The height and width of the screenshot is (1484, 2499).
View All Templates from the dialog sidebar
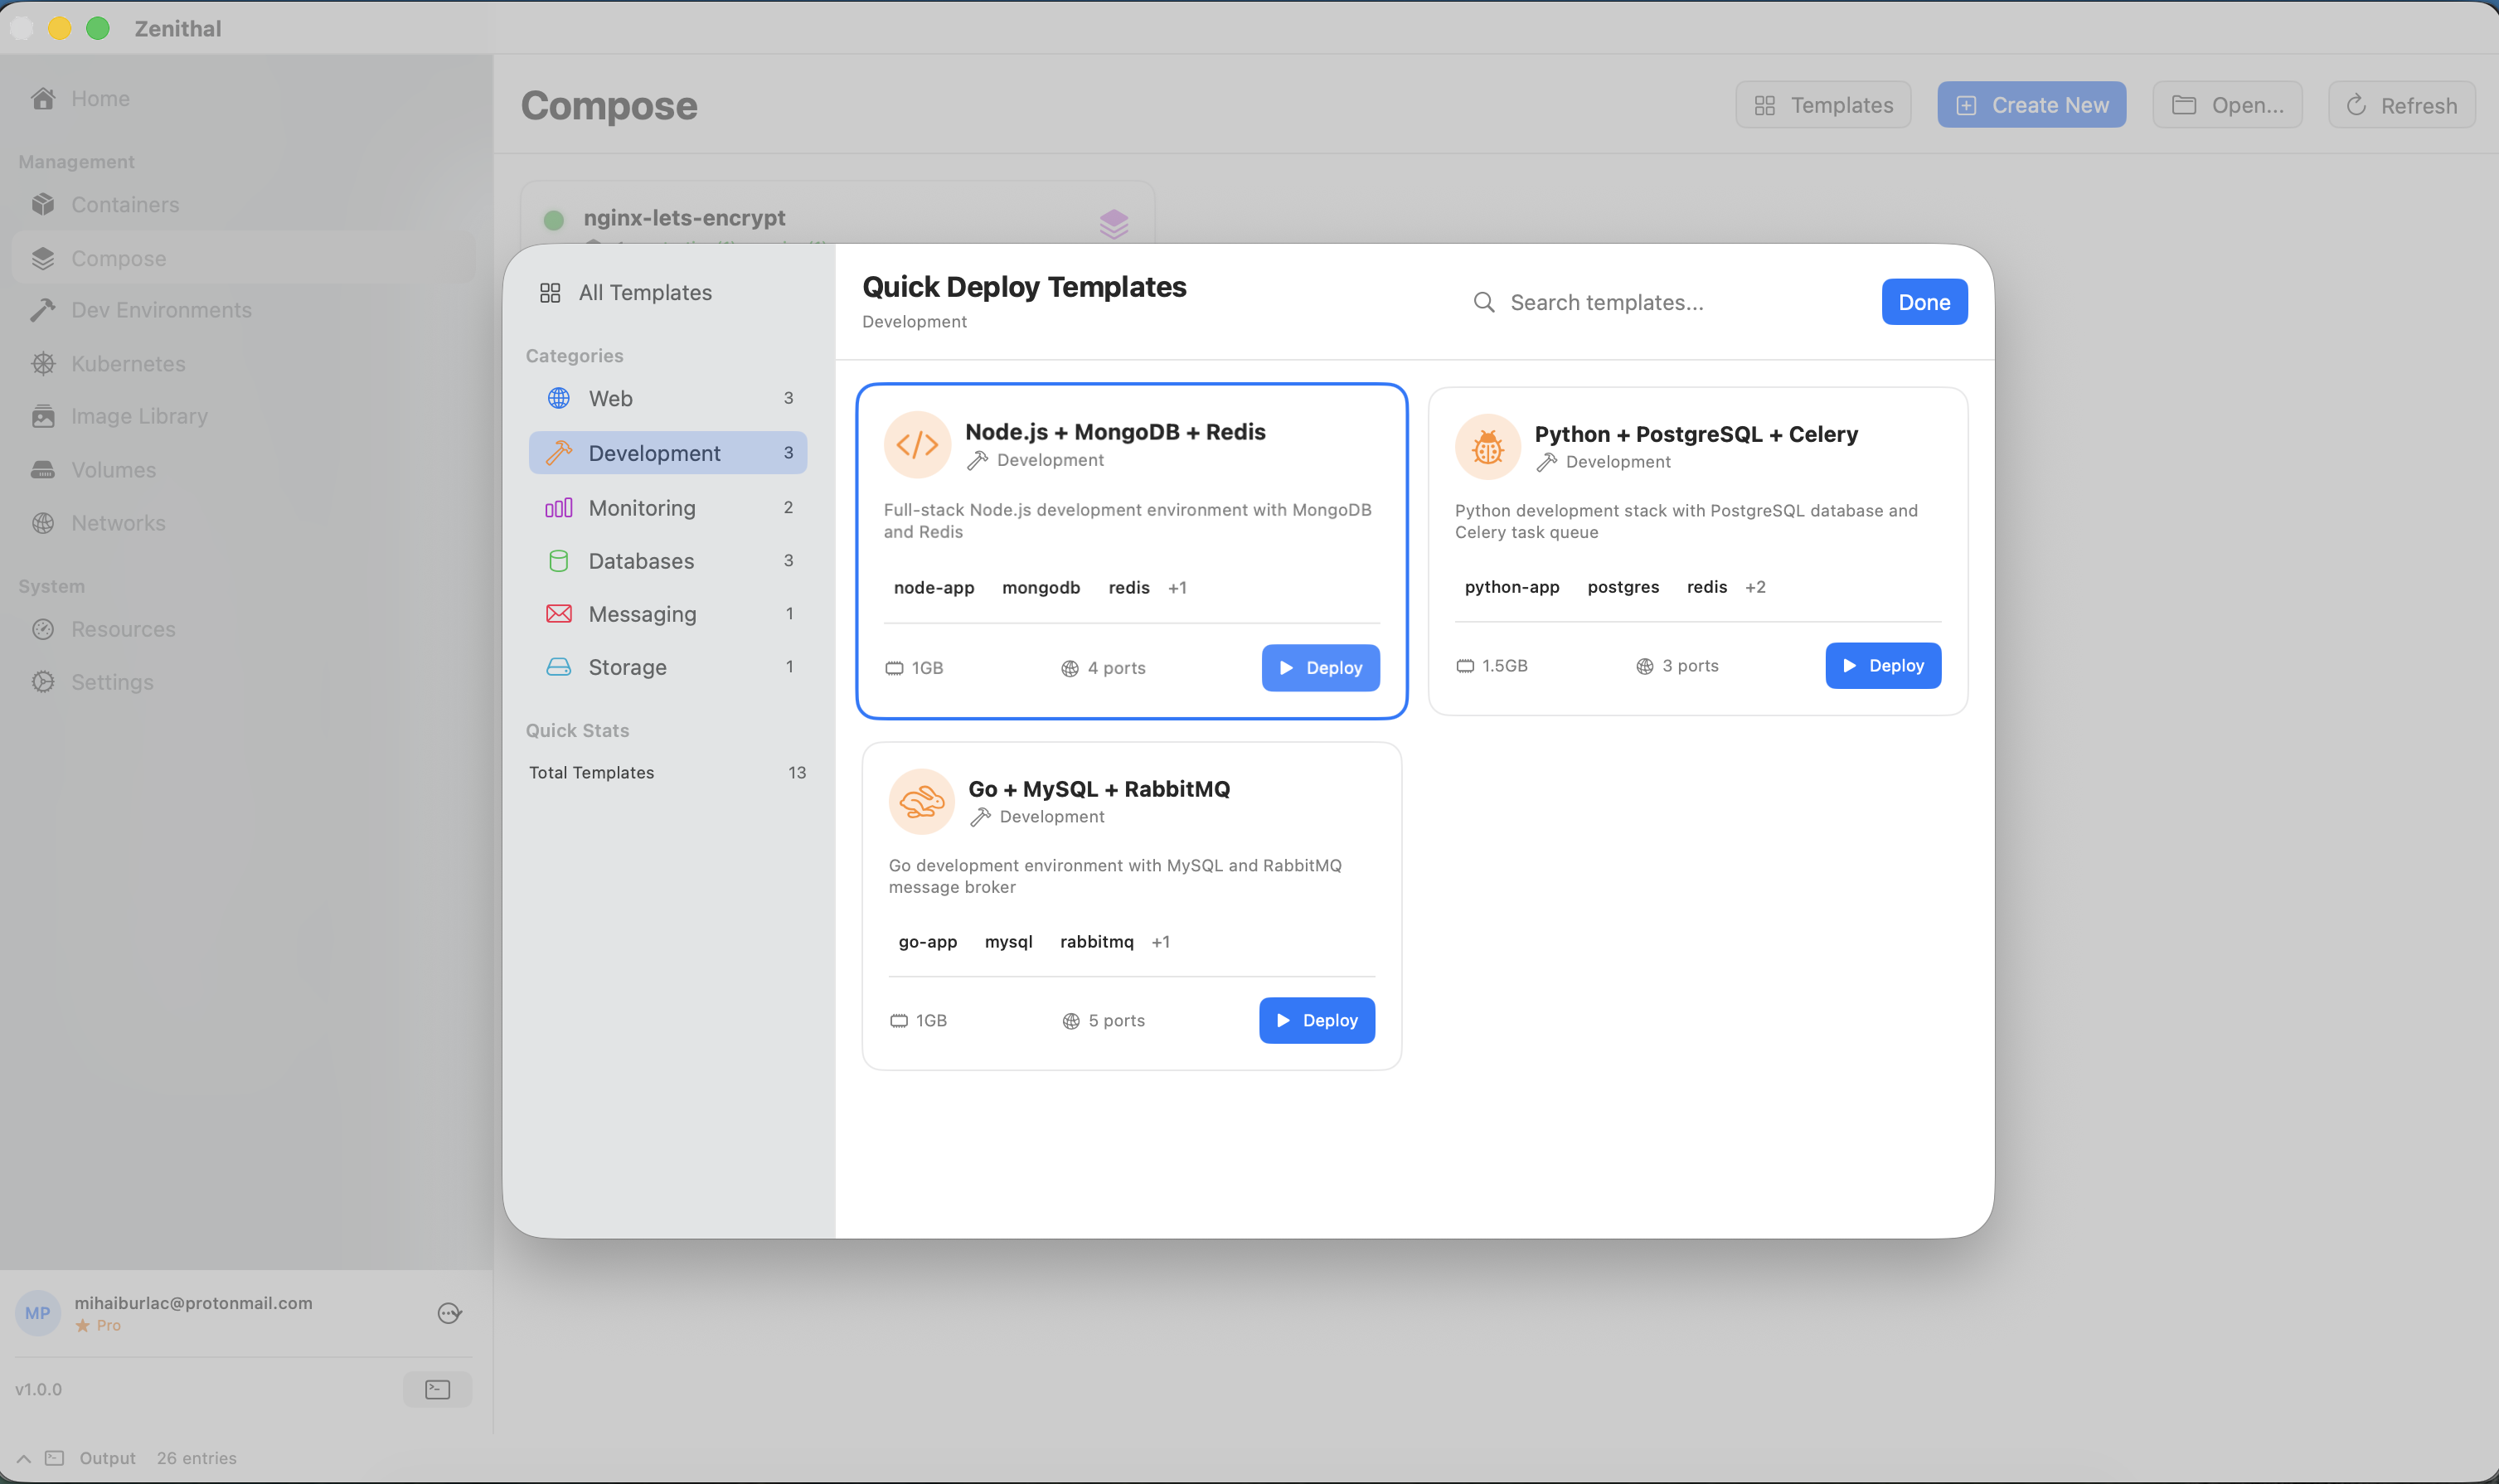643,292
